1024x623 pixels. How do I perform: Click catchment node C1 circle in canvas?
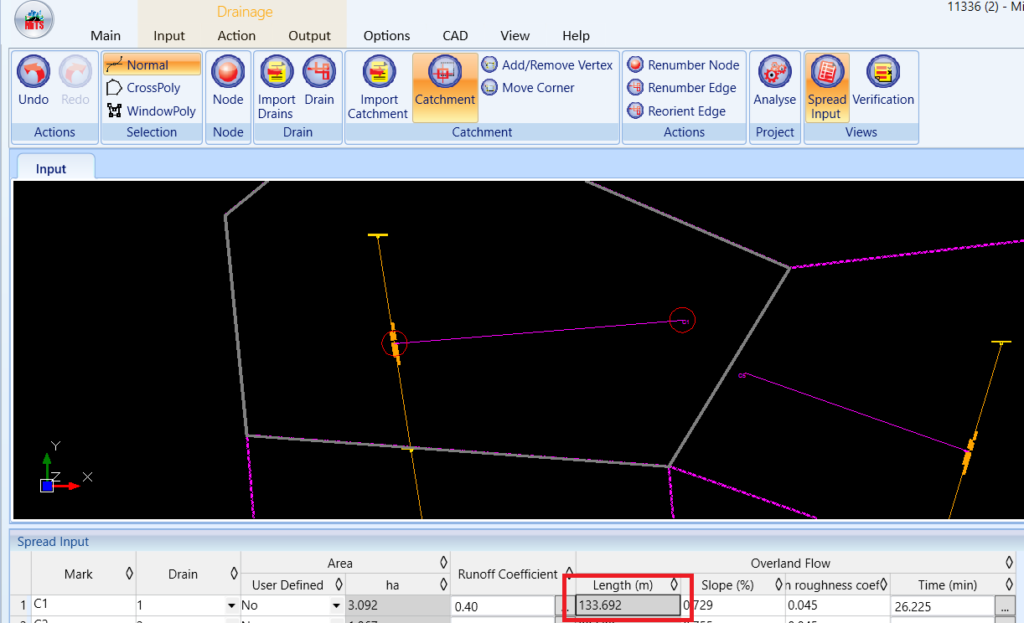[682, 321]
